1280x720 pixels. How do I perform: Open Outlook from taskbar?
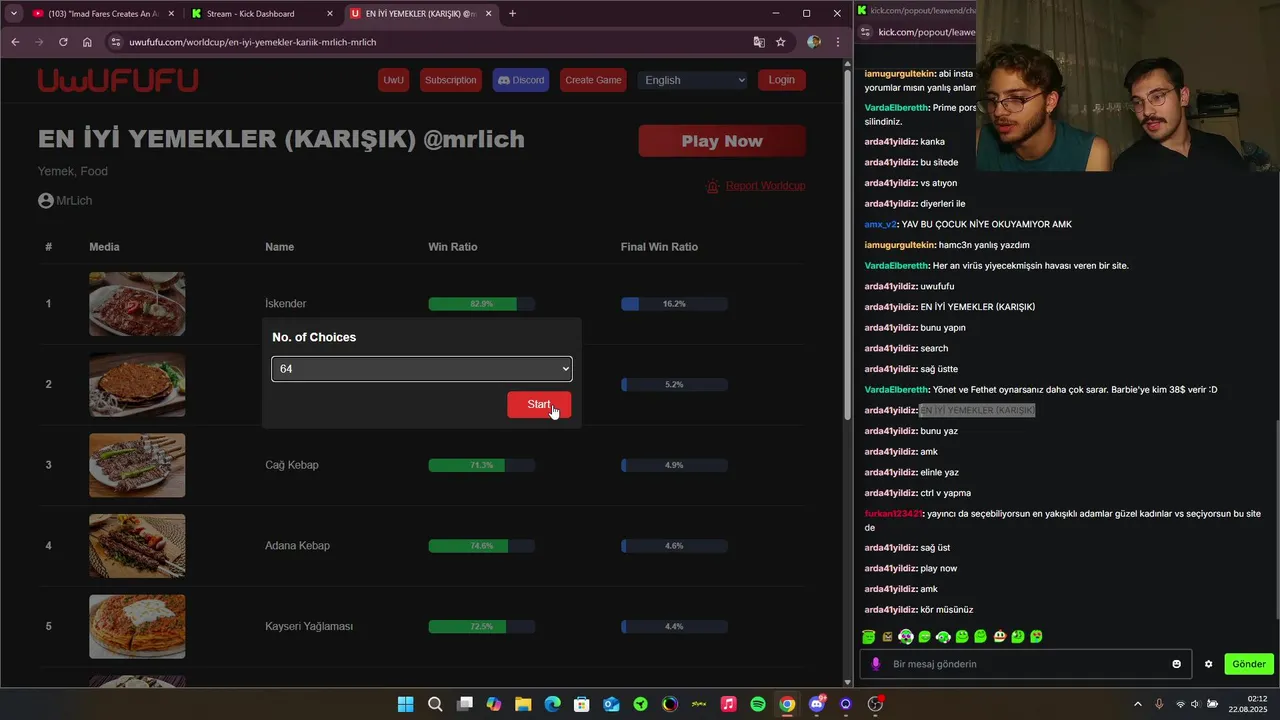point(611,704)
